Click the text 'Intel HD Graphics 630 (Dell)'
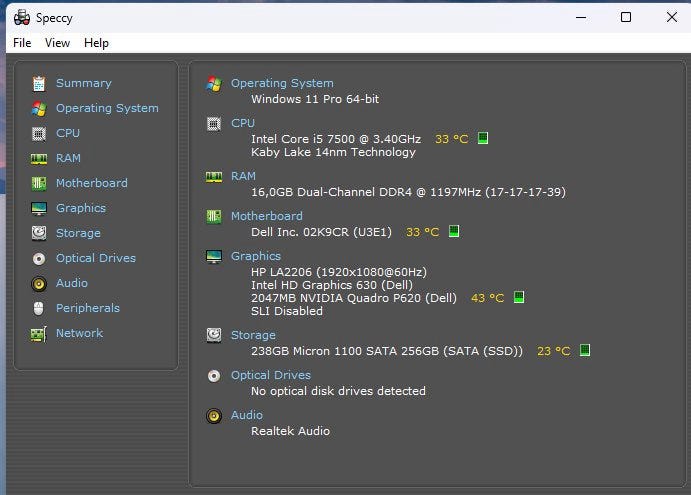The height and width of the screenshot is (495, 691). [x=332, y=285]
